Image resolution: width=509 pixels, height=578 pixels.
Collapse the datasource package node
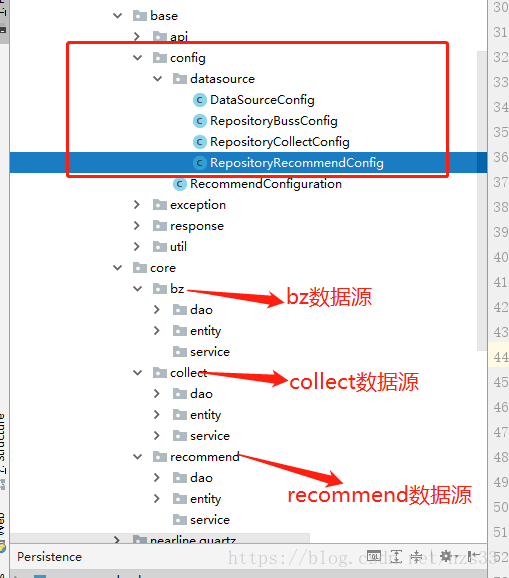pyautogui.click(x=157, y=79)
